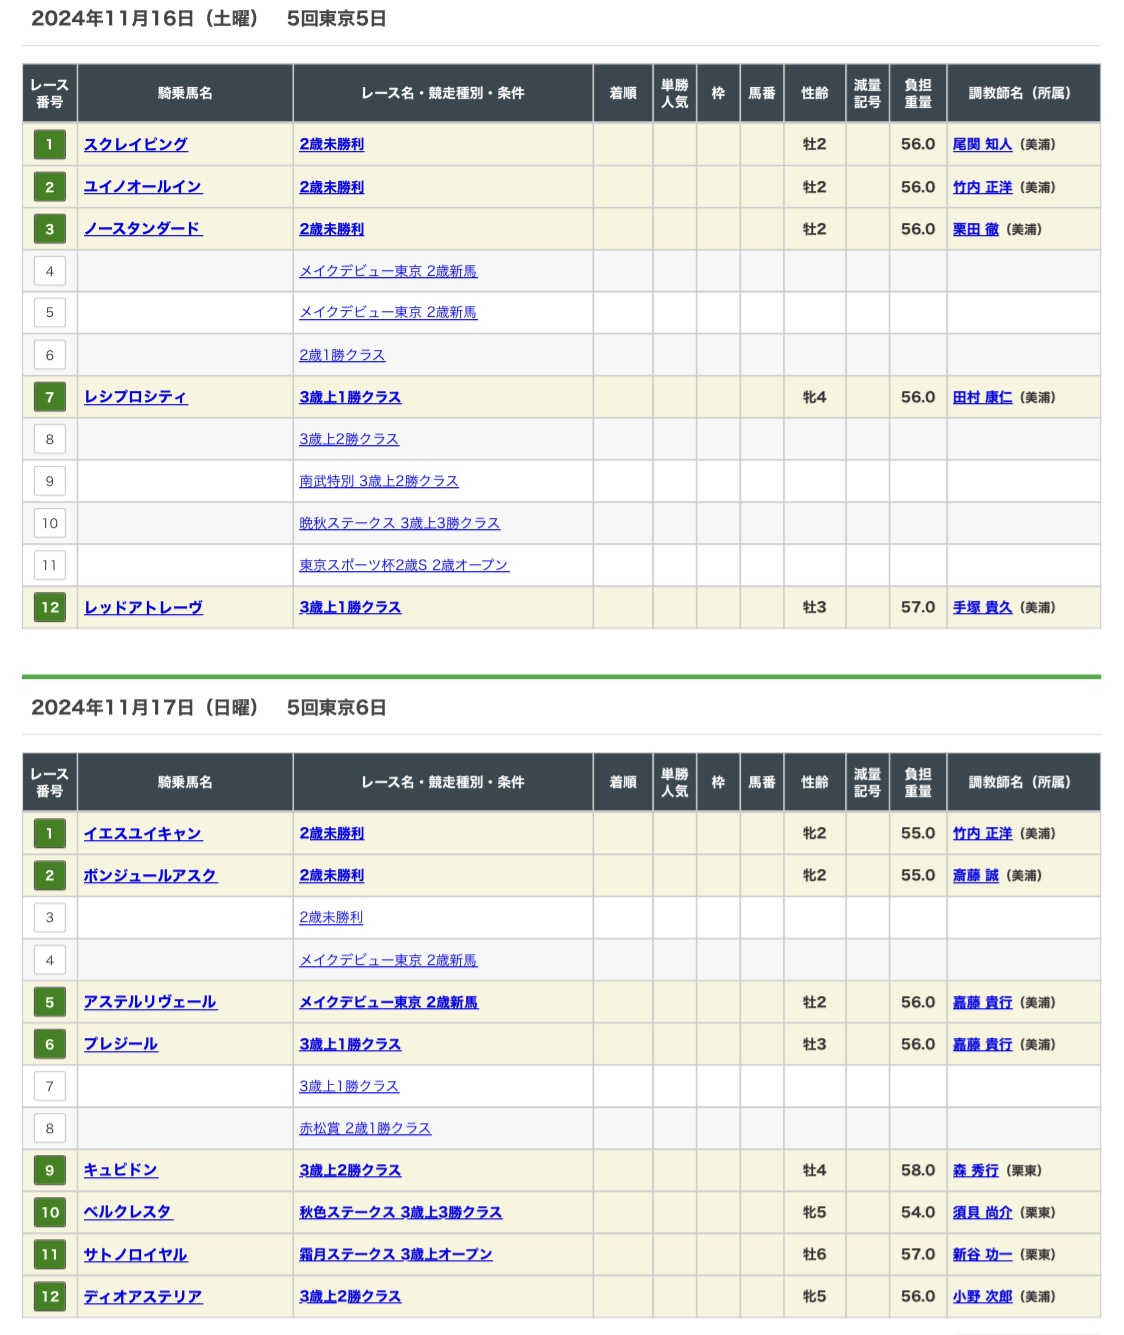The width and height of the screenshot is (1124, 1335).
Task: Open trainer link 新谷 功一
Action: click(x=982, y=1254)
